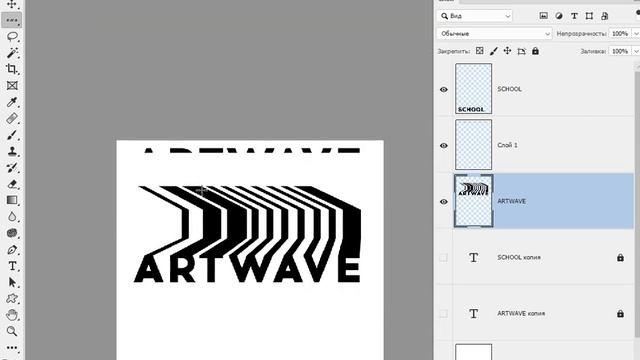Select the ARTWAVE копия text layer
640x360 pixels.
click(535, 314)
